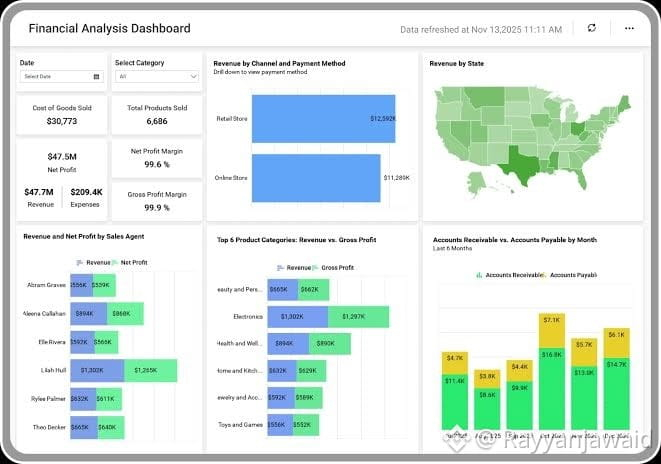
Task: Click the $11.4K accounts receivable segment
Action: pyautogui.click(x=454, y=402)
